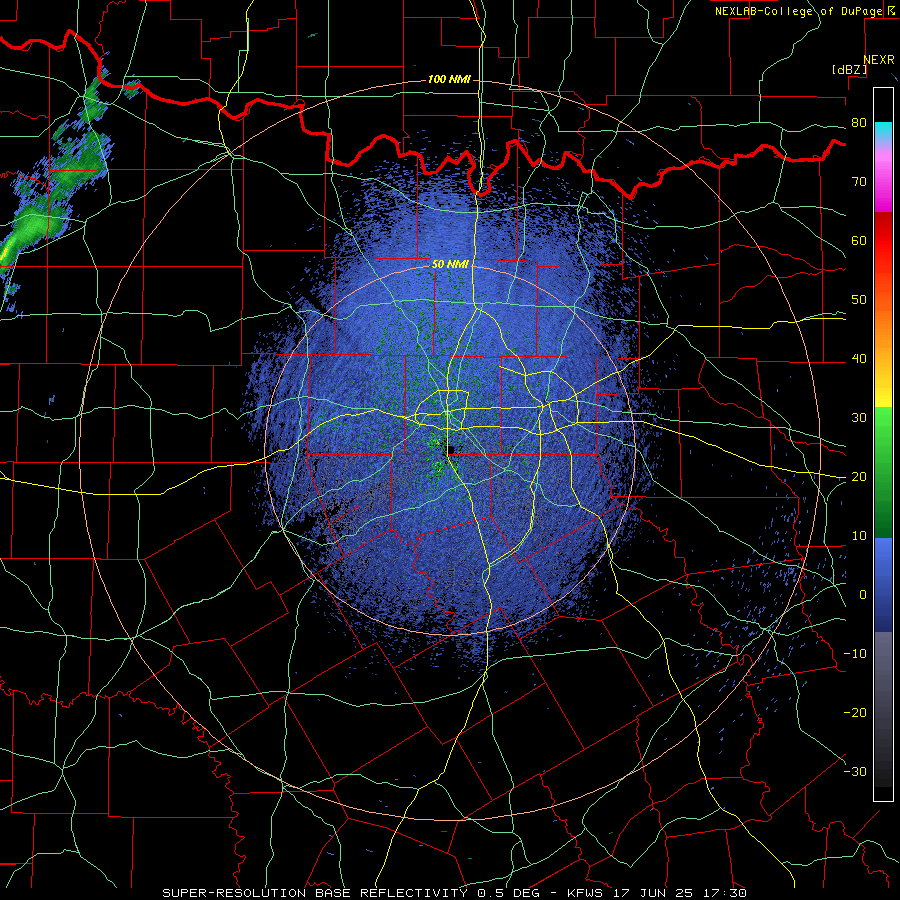Screen dimensions: 900x900
Task: Click the 10 value on dBZ scale
Action: point(859,536)
